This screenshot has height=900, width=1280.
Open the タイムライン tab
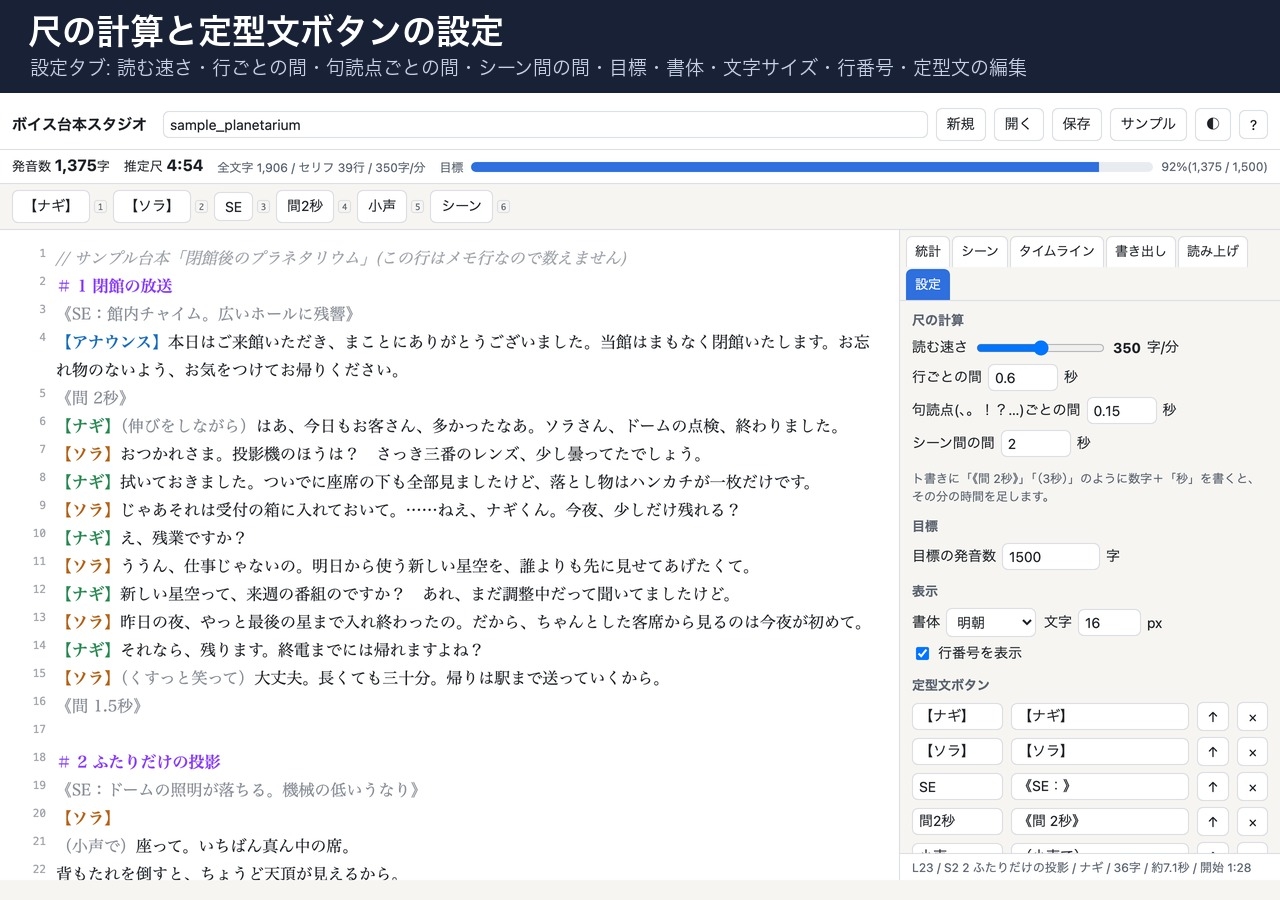[1056, 252]
